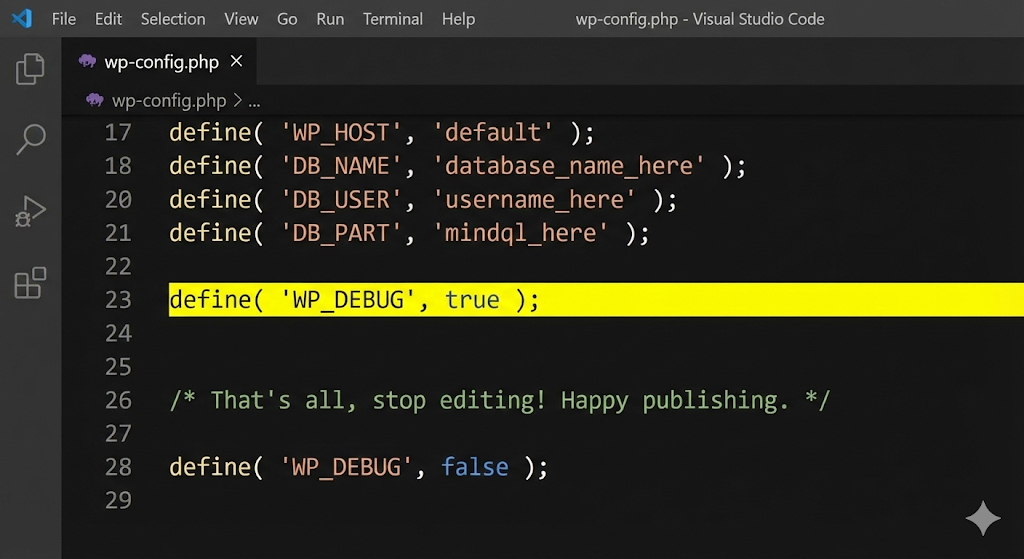This screenshot has height=559, width=1024.
Task: Click the 'username_here' value
Action: (534, 200)
